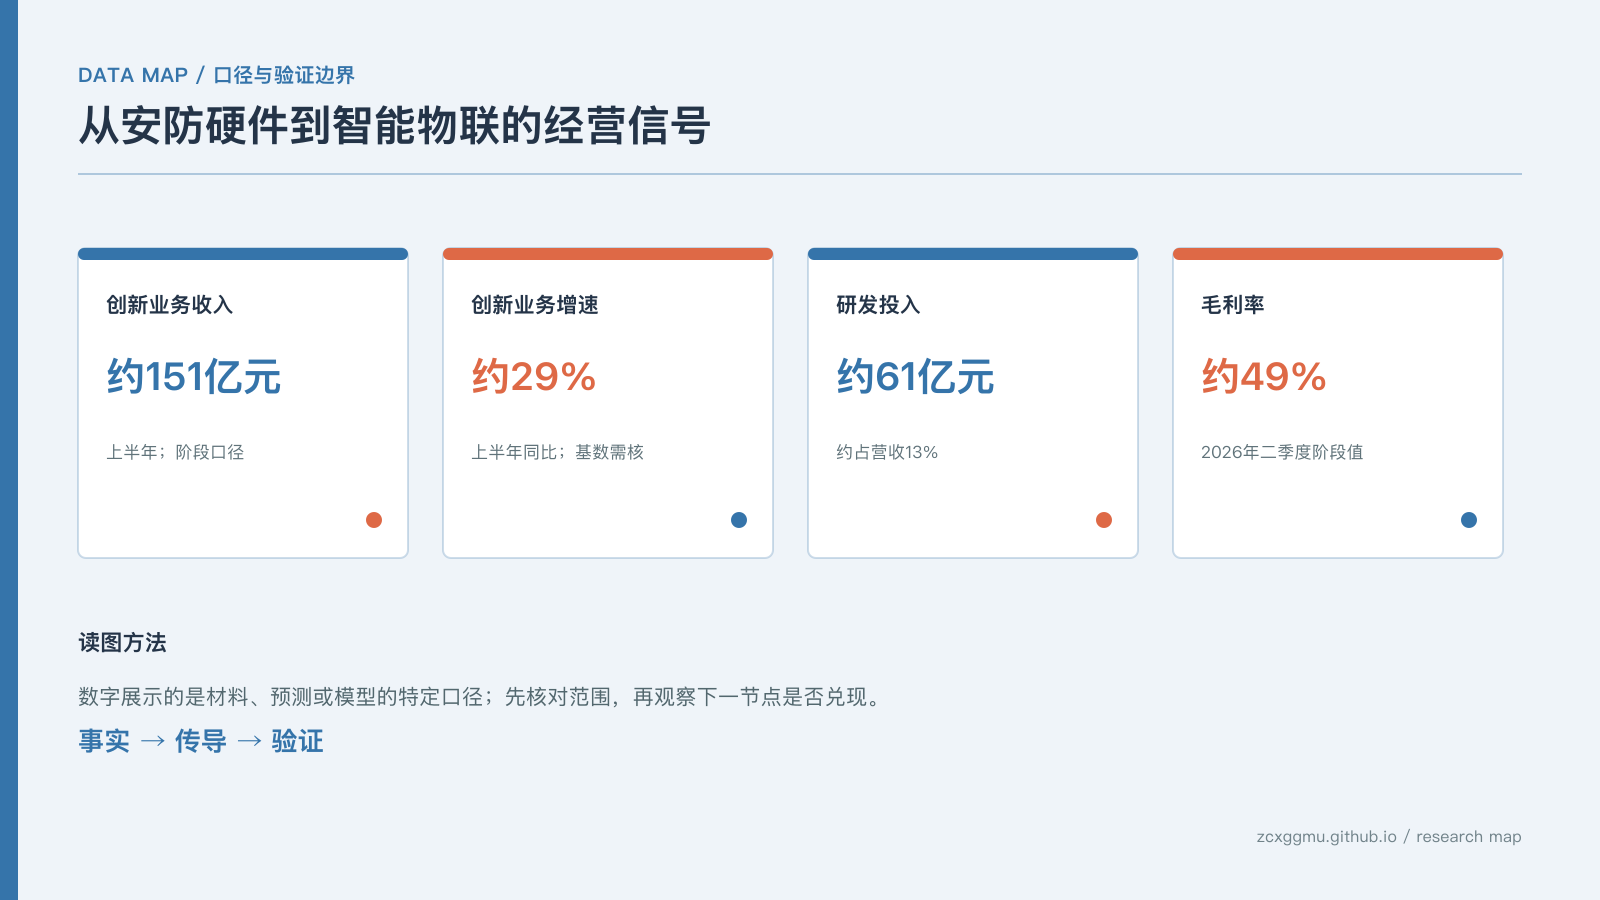Click the DATA MAP / 口径与验证边界 header label

(216, 75)
